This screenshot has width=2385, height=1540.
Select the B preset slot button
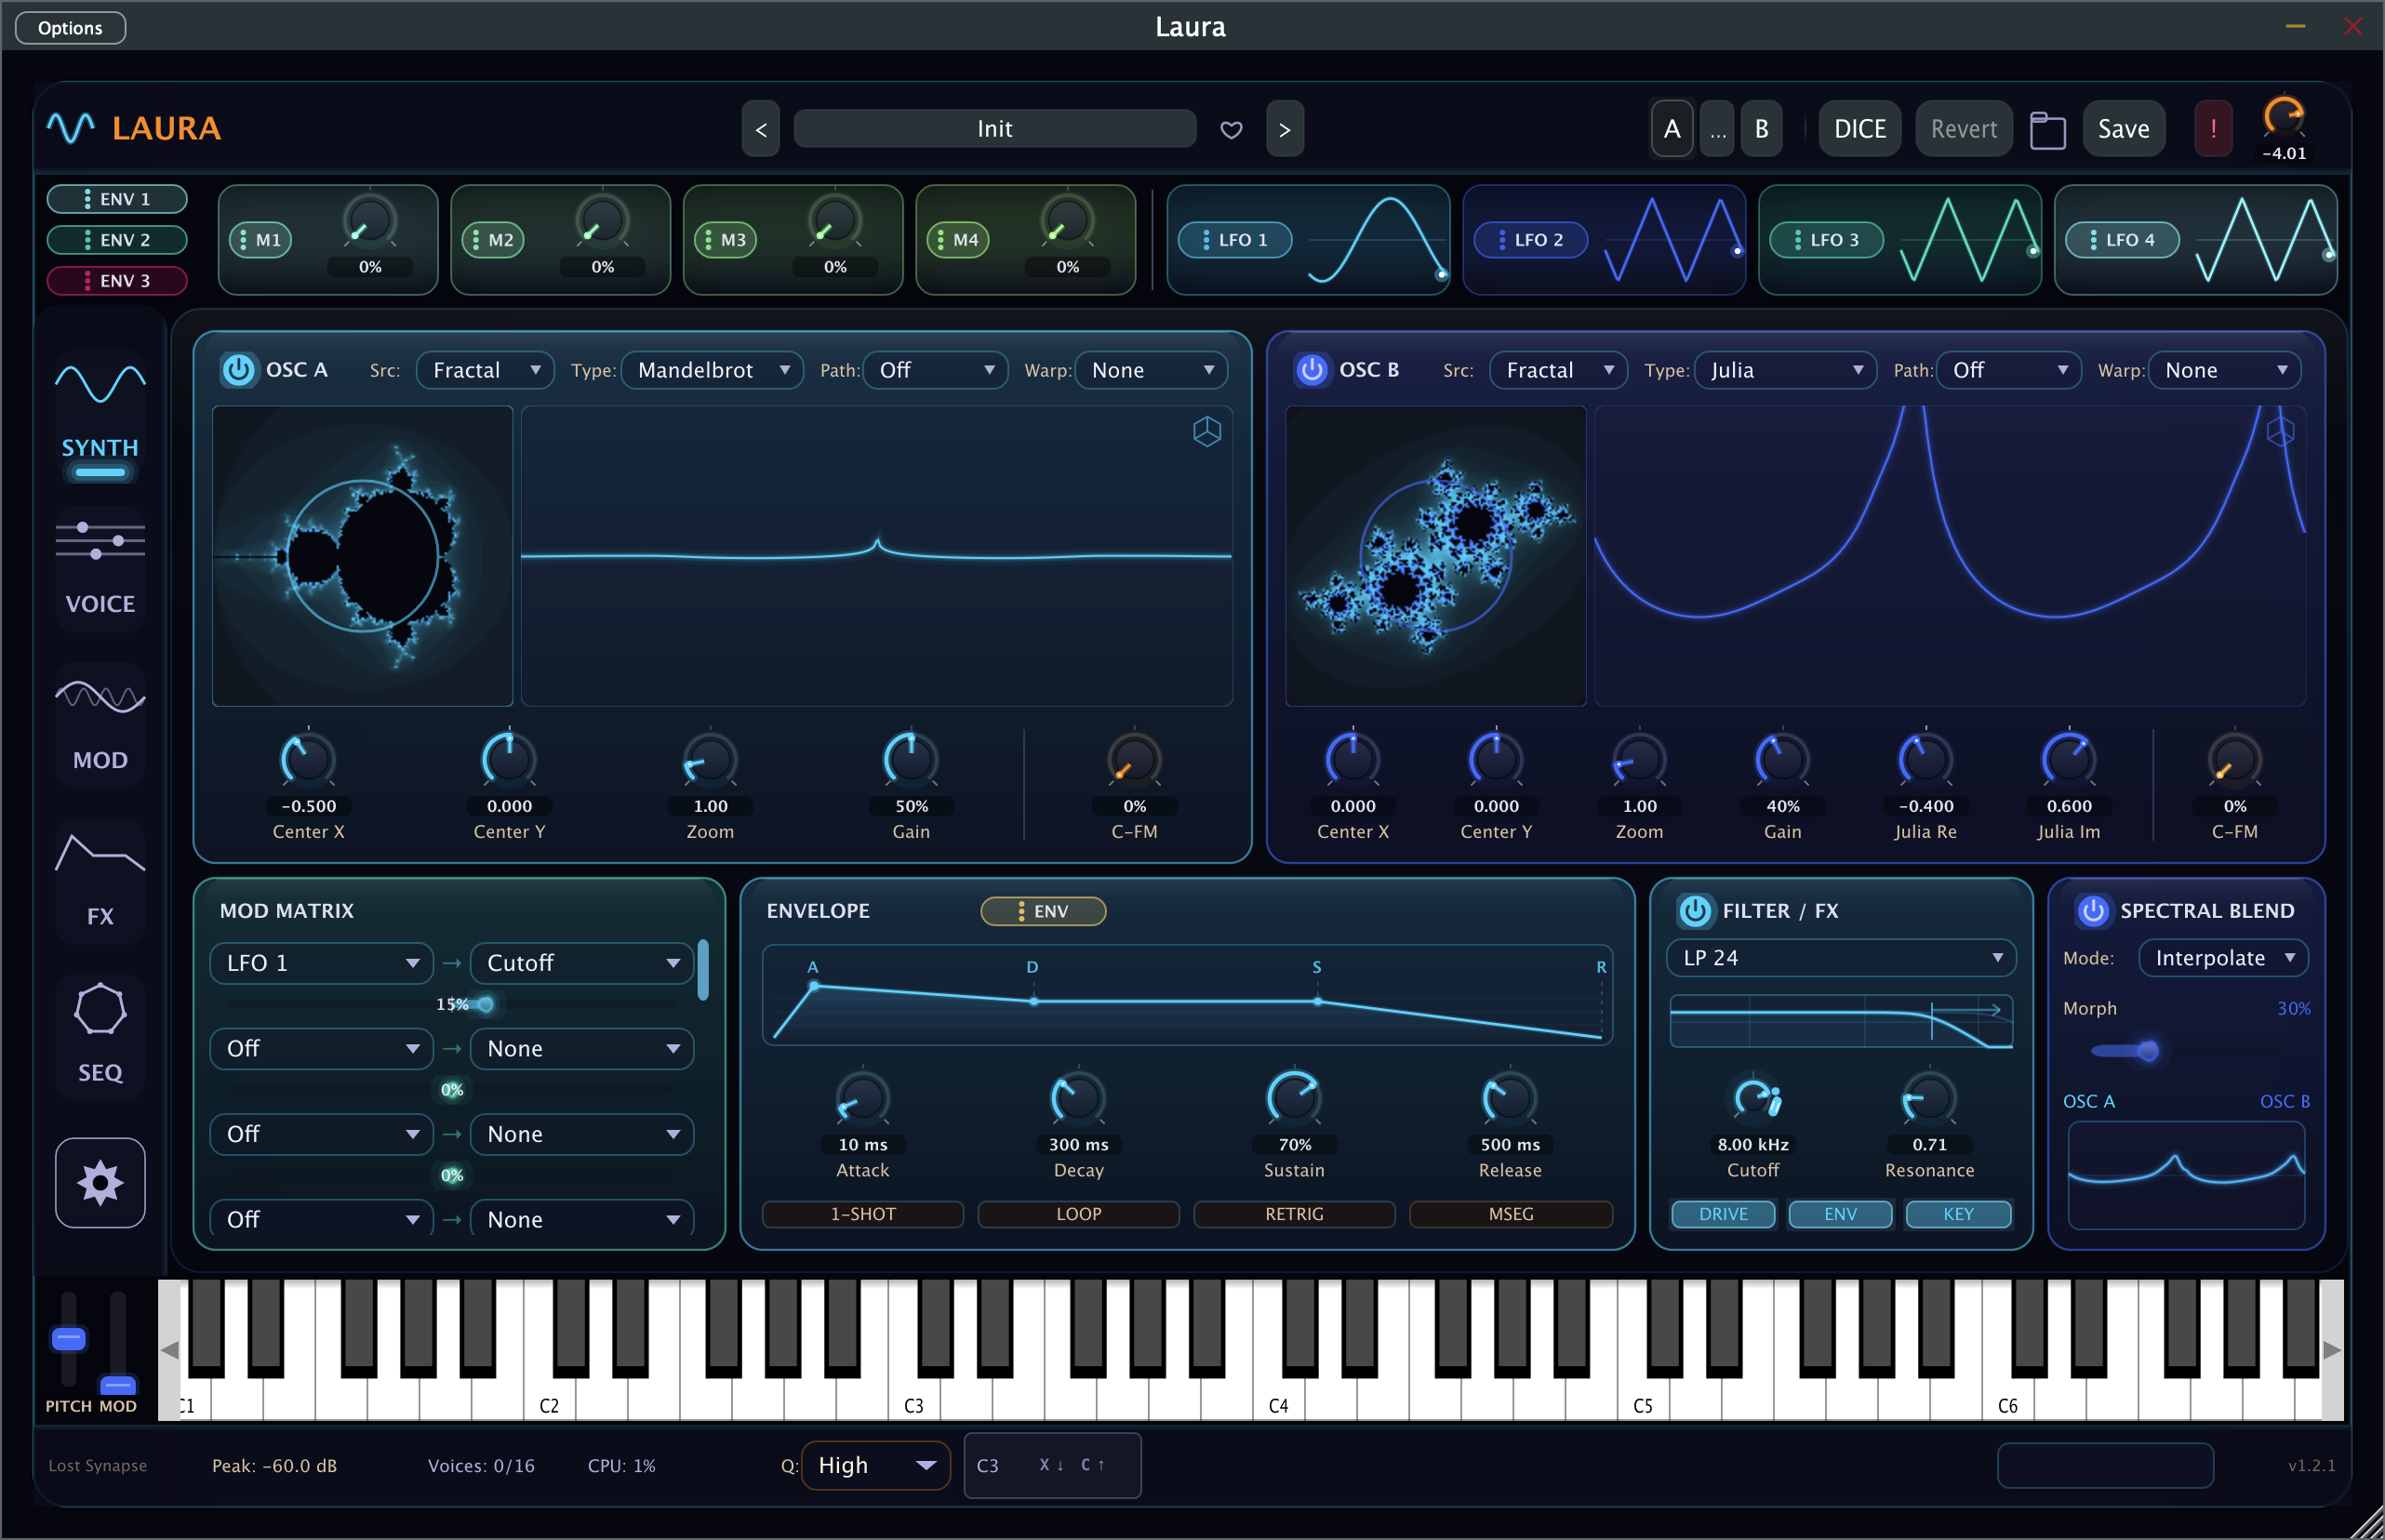[x=1761, y=129]
